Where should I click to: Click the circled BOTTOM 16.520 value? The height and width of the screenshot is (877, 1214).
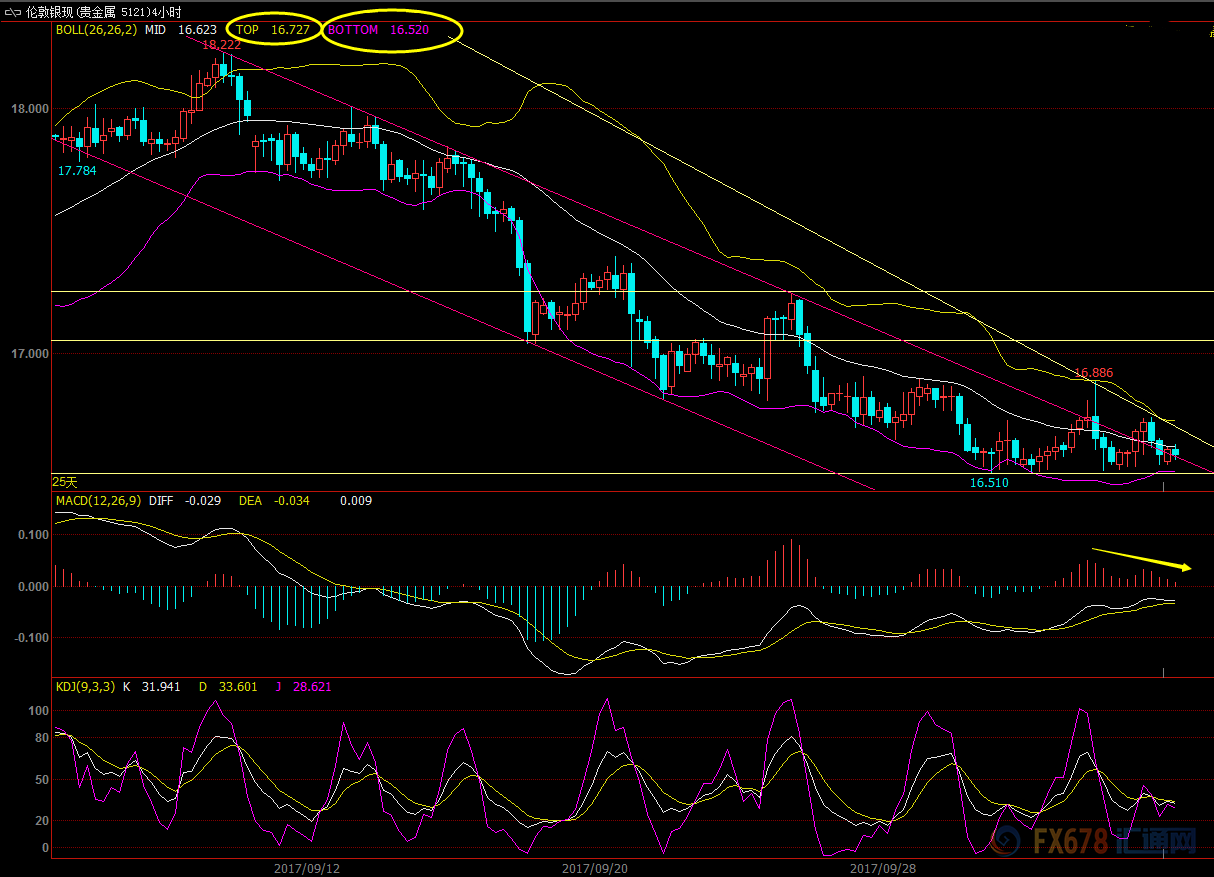(378, 30)
